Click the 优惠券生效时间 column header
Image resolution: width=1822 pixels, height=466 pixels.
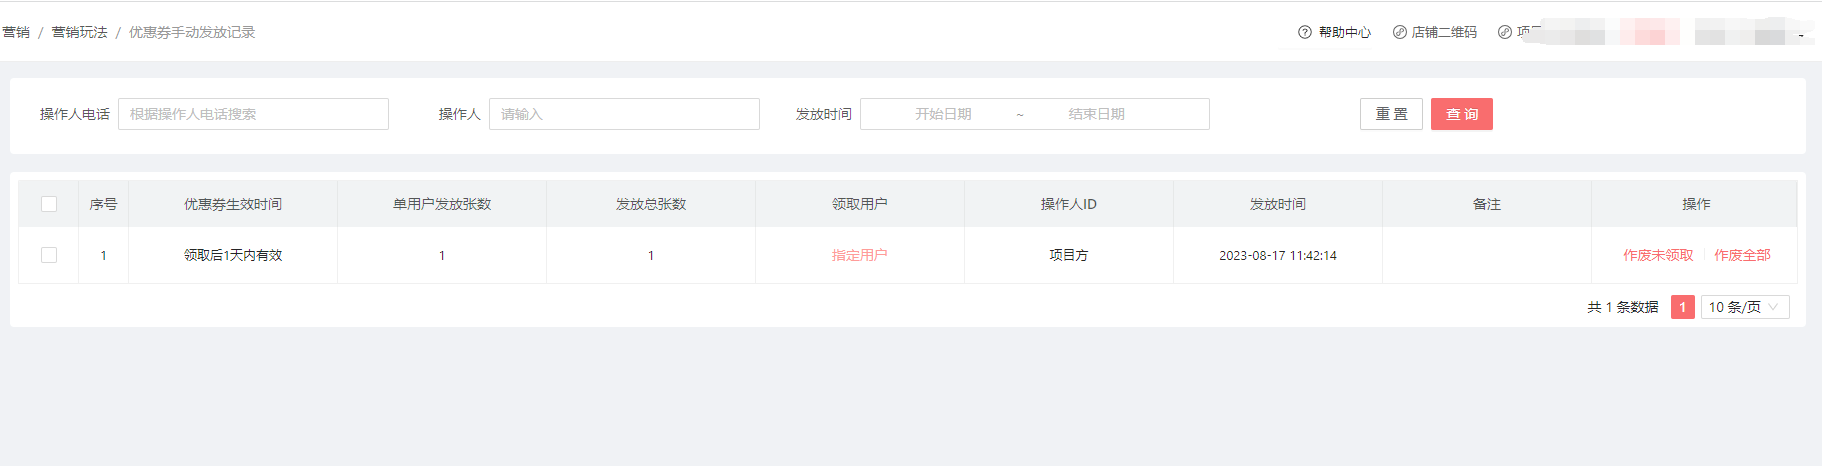pos(232,204)
